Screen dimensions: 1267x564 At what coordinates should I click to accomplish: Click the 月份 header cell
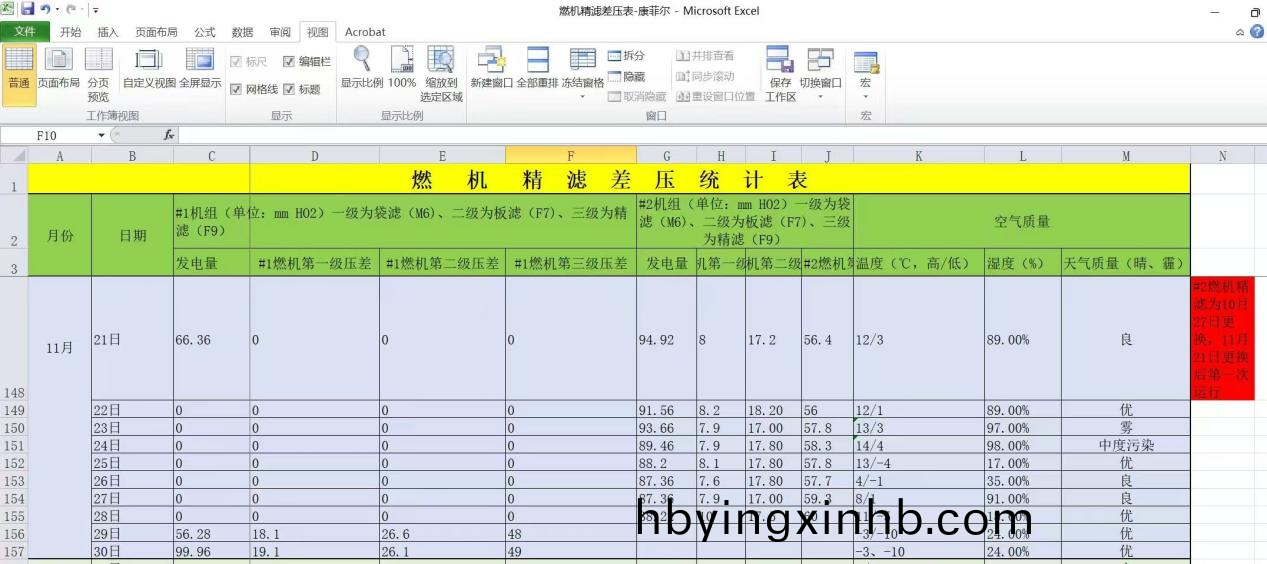60,235
